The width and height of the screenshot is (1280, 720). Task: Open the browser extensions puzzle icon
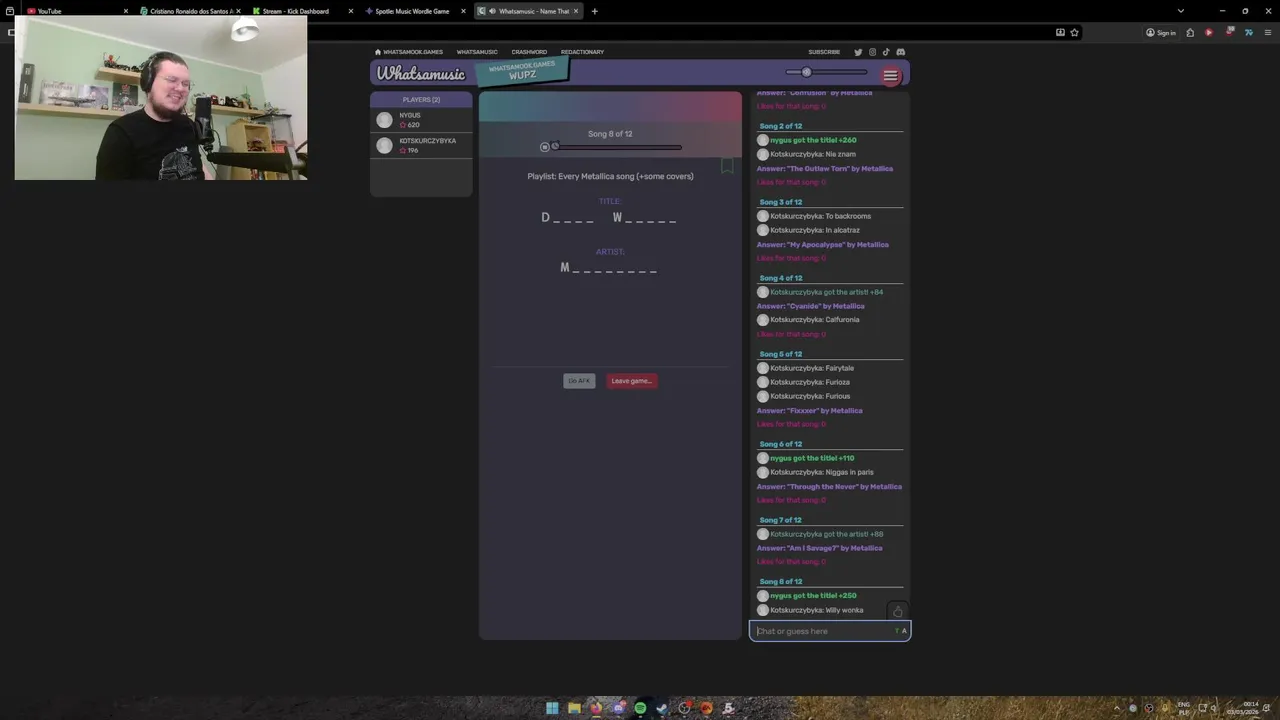point(1190,32)
